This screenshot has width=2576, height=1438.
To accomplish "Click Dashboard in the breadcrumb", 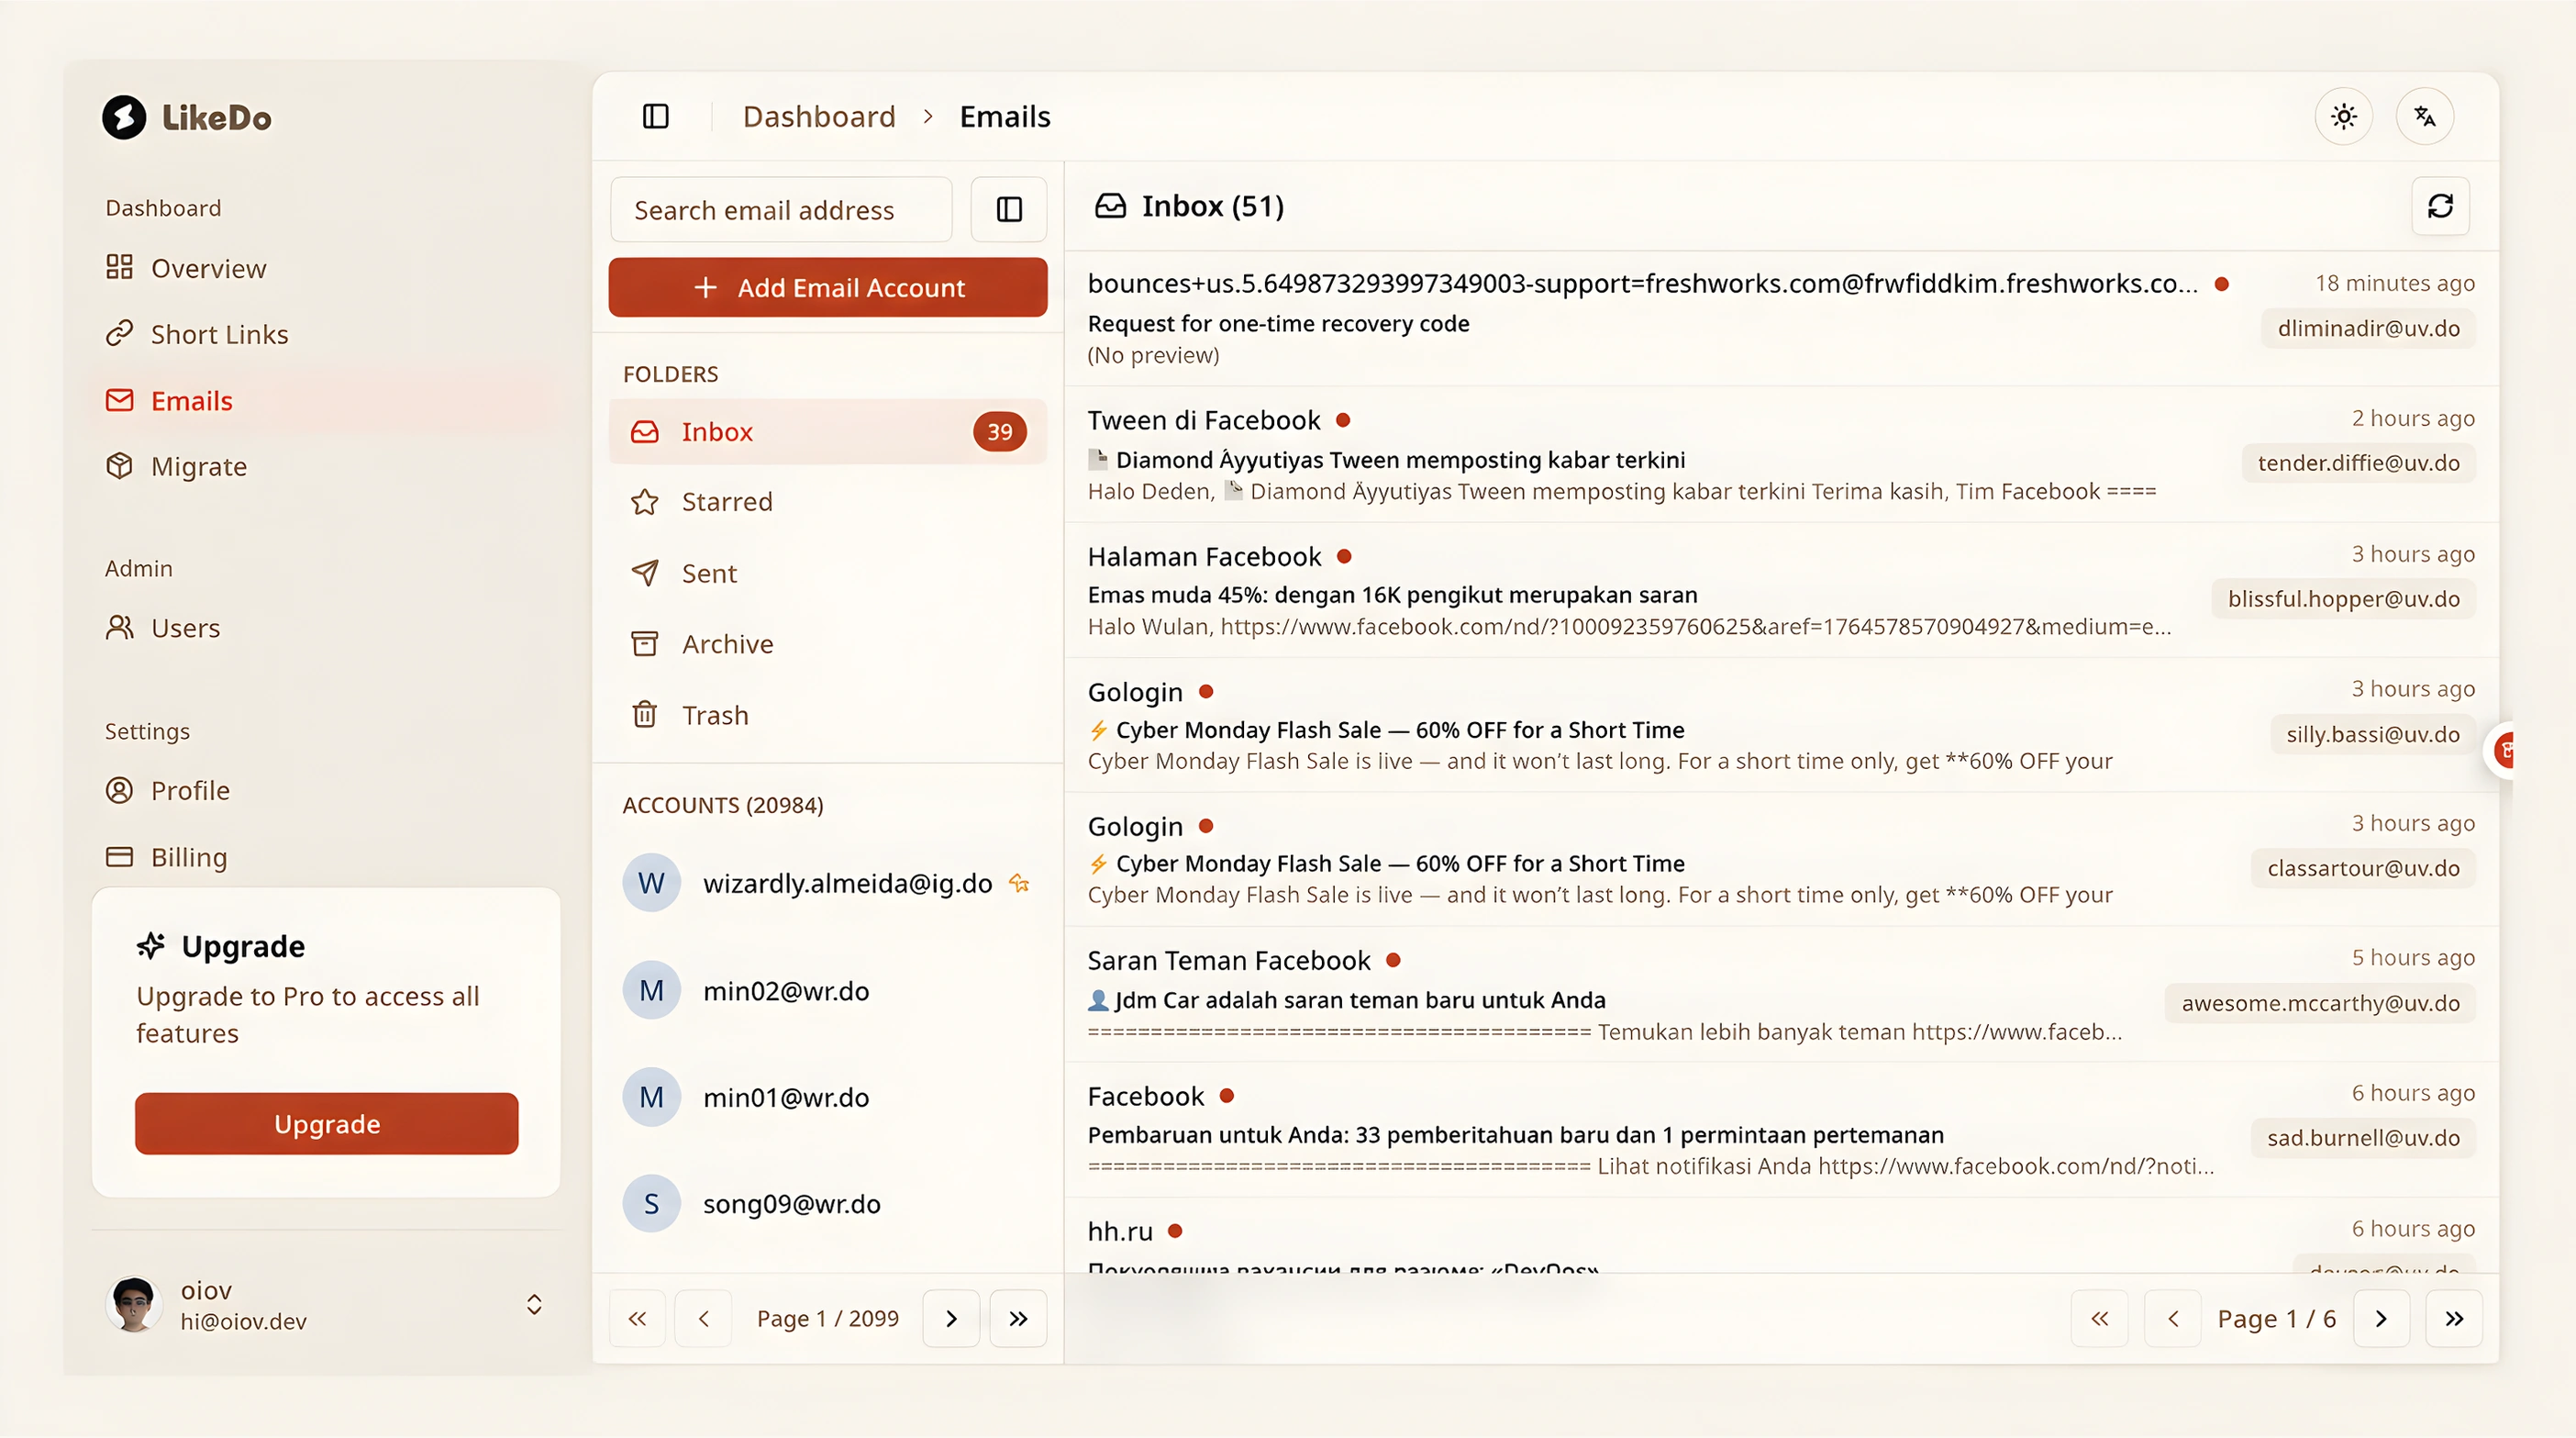I will [819, 116].
